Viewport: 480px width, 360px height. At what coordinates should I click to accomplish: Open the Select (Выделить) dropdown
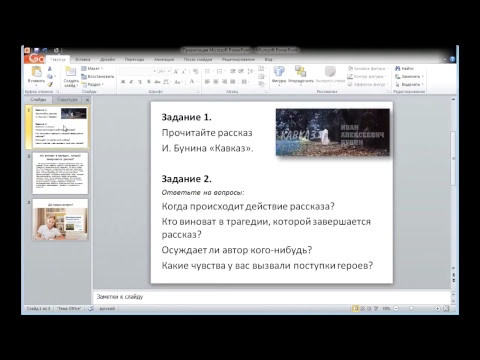409,84
